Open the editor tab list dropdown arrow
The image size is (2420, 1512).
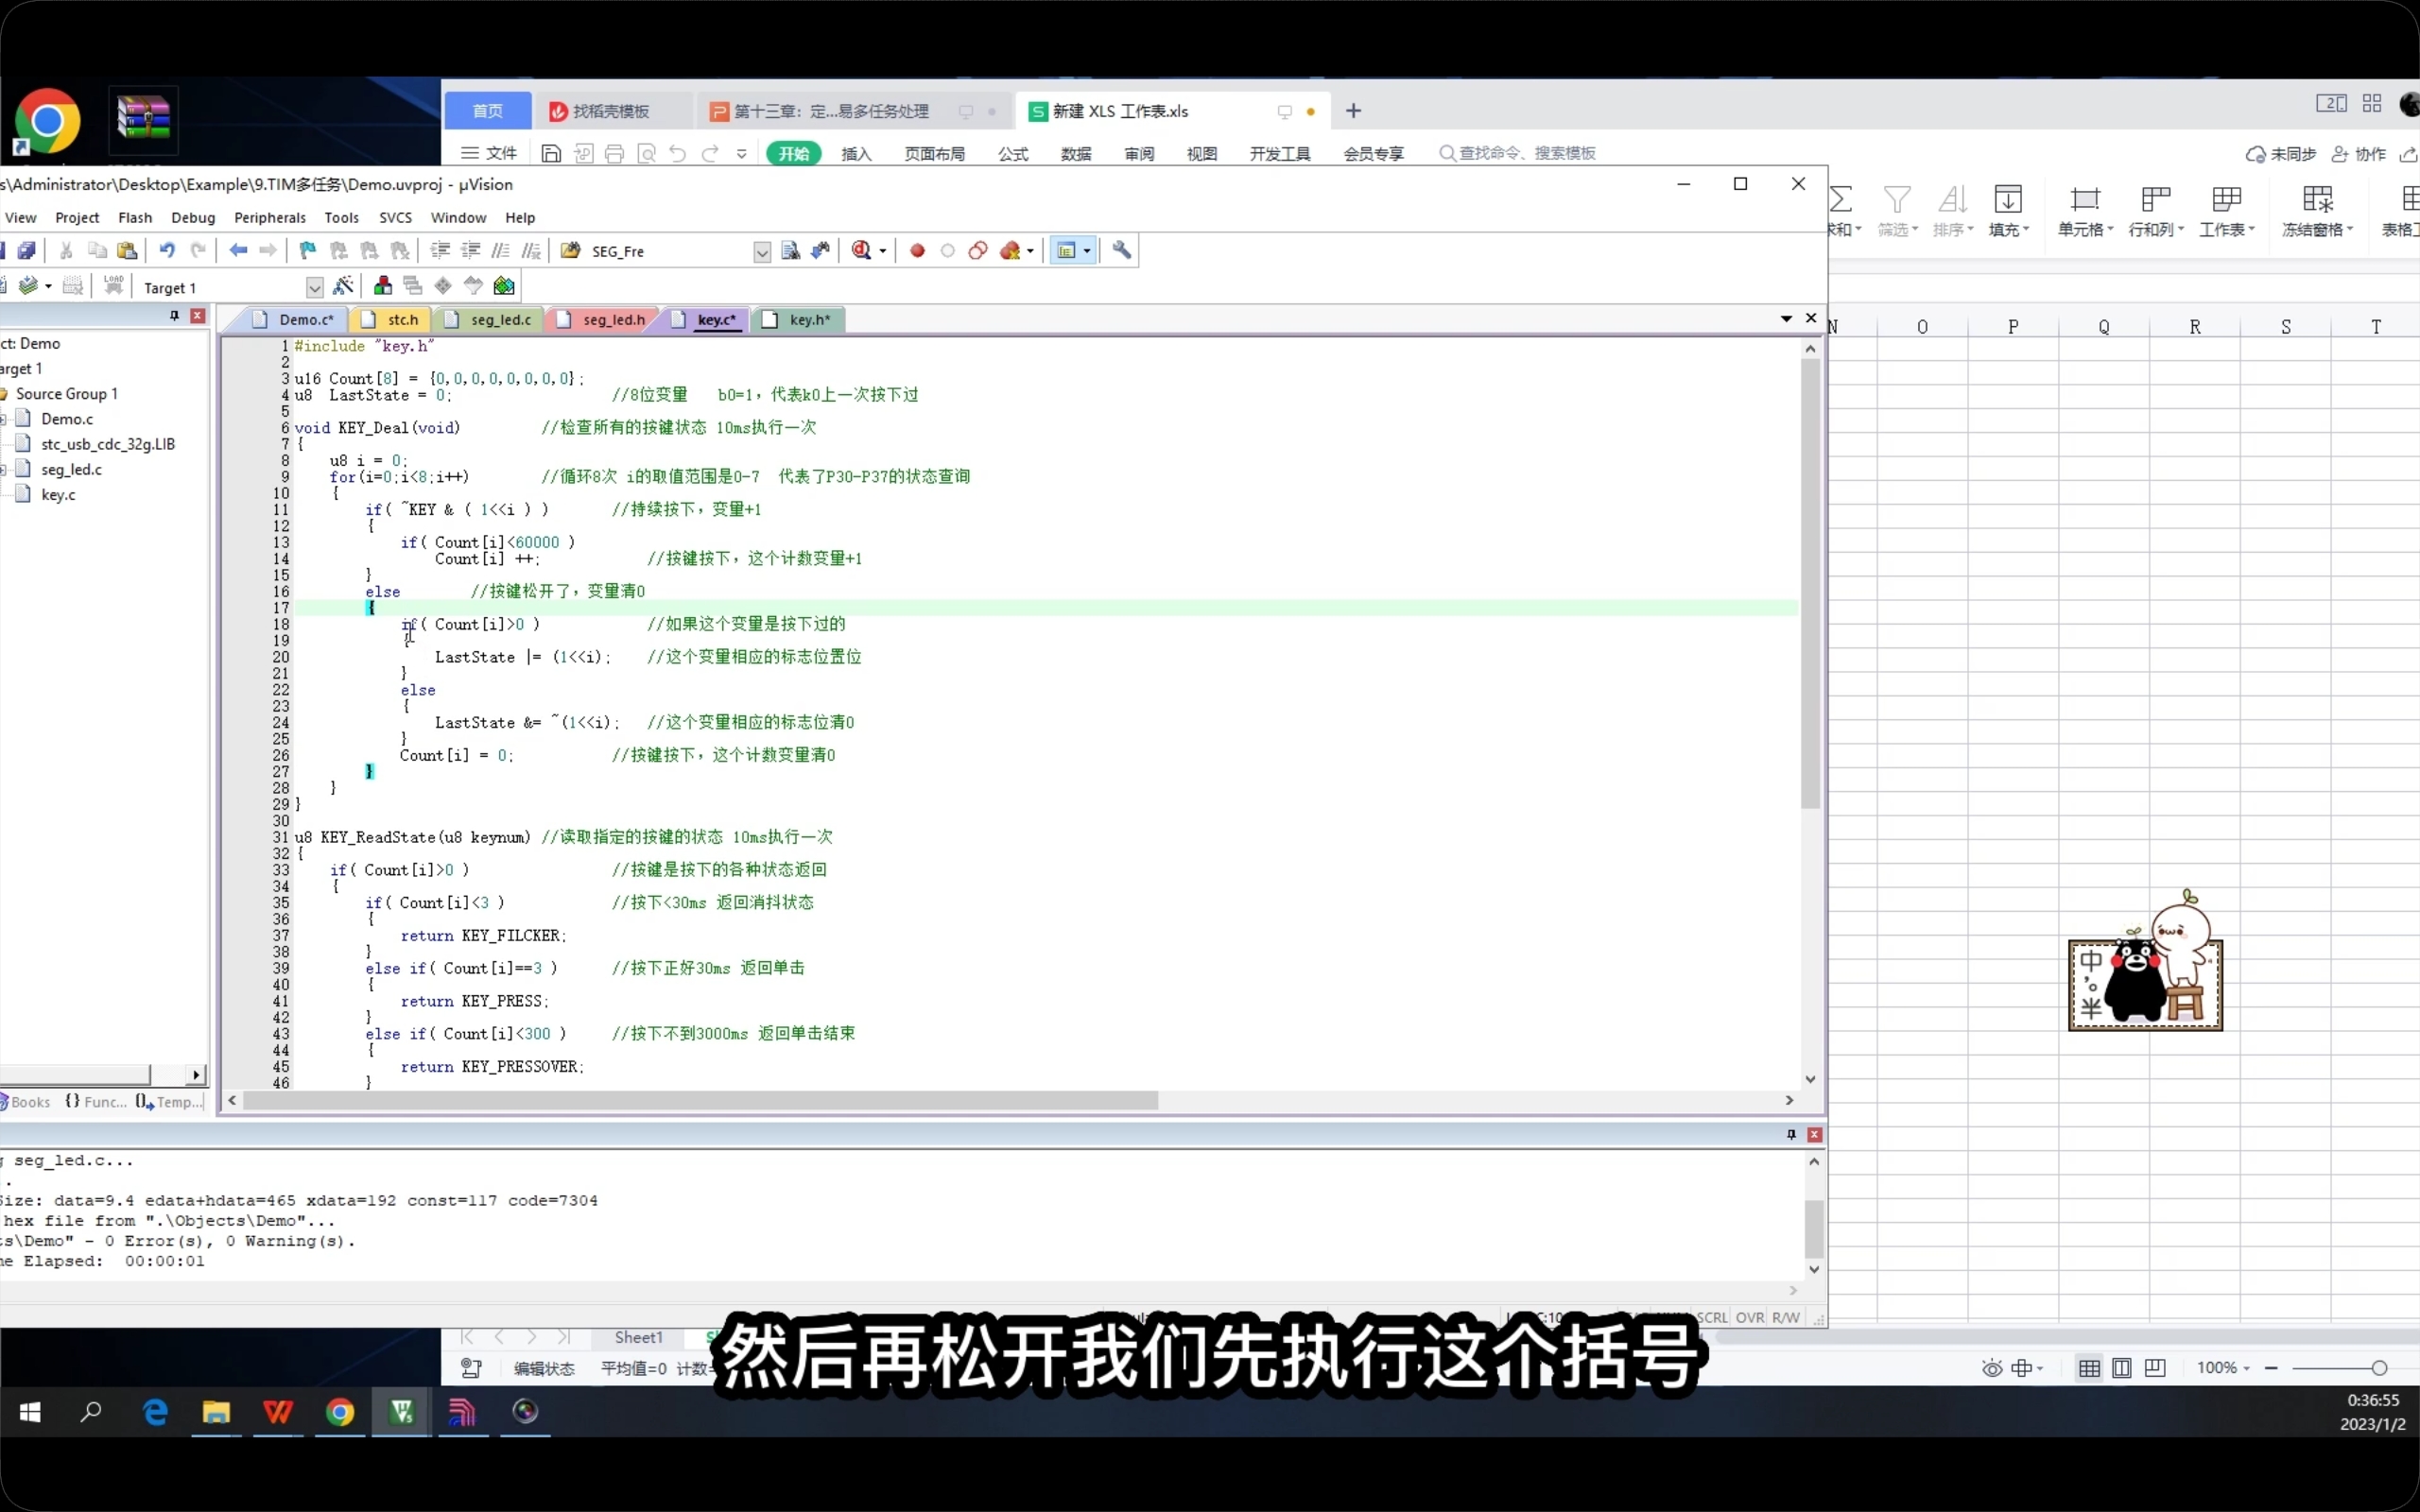1786,318
